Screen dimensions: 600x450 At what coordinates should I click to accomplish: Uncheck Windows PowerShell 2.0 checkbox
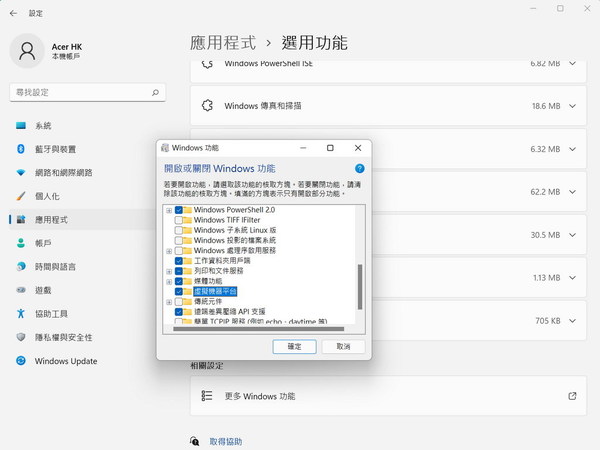click(x=179, y=210)
